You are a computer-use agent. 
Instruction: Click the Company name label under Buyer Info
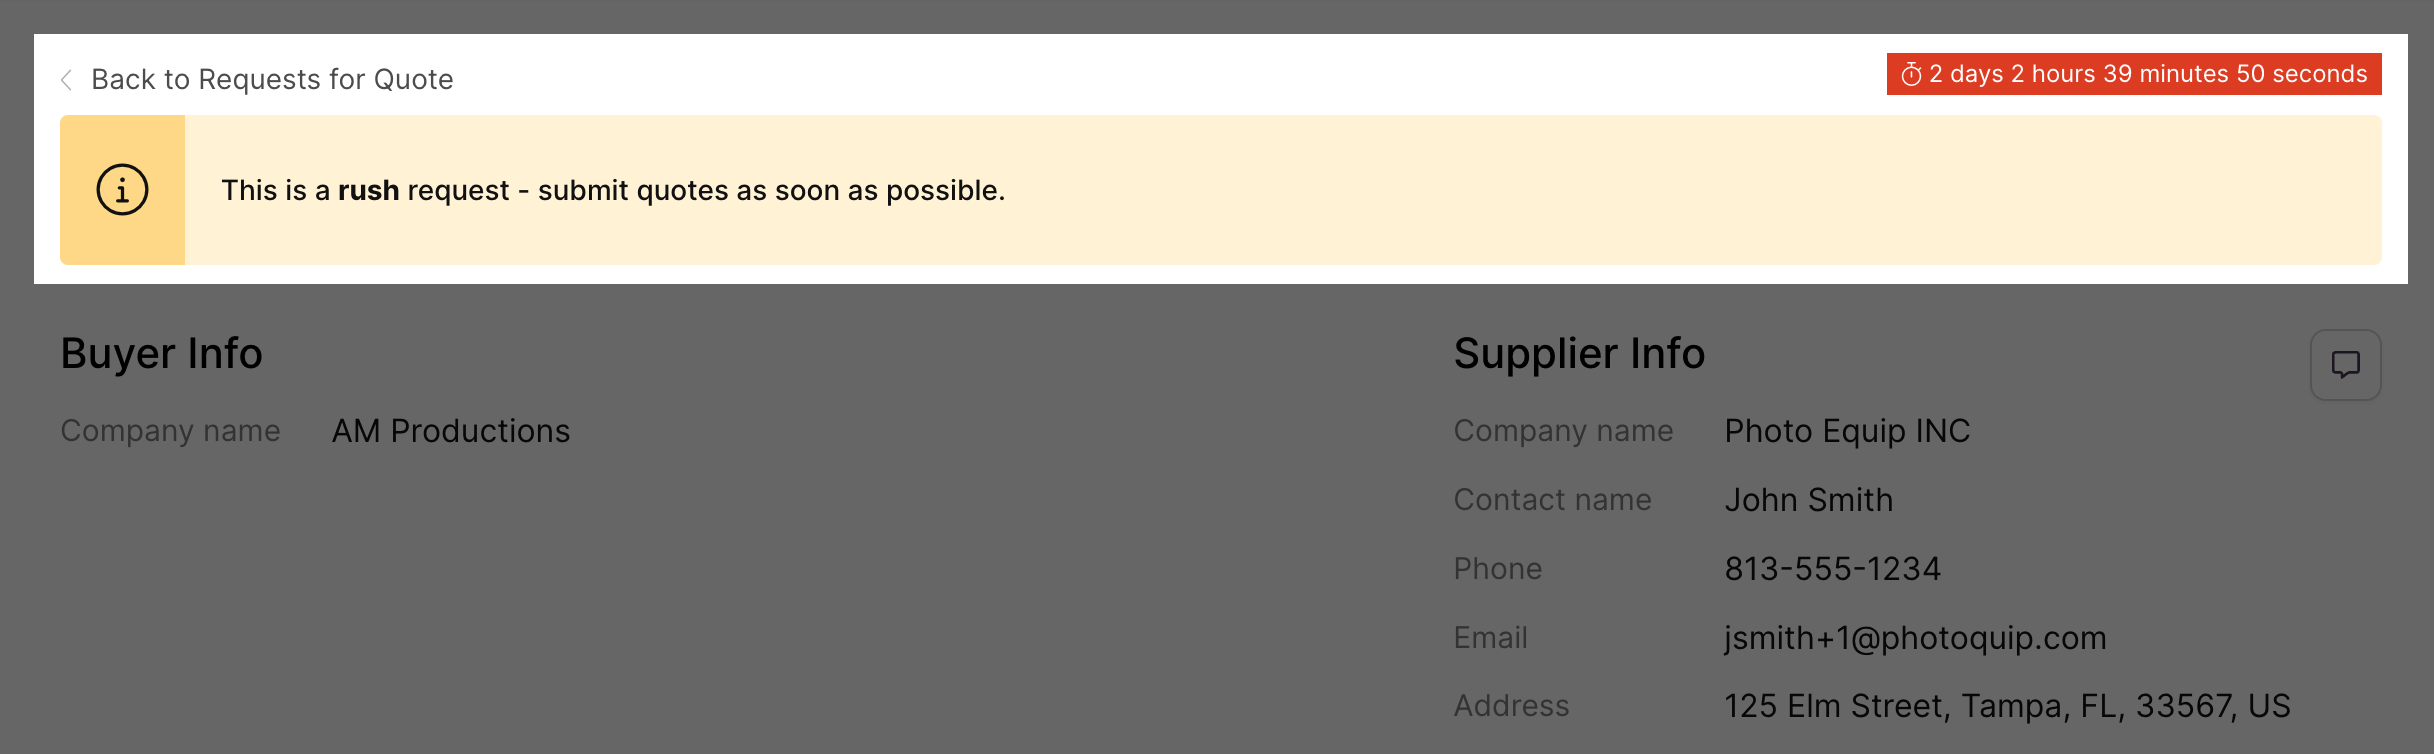click(x=170, y=431)
